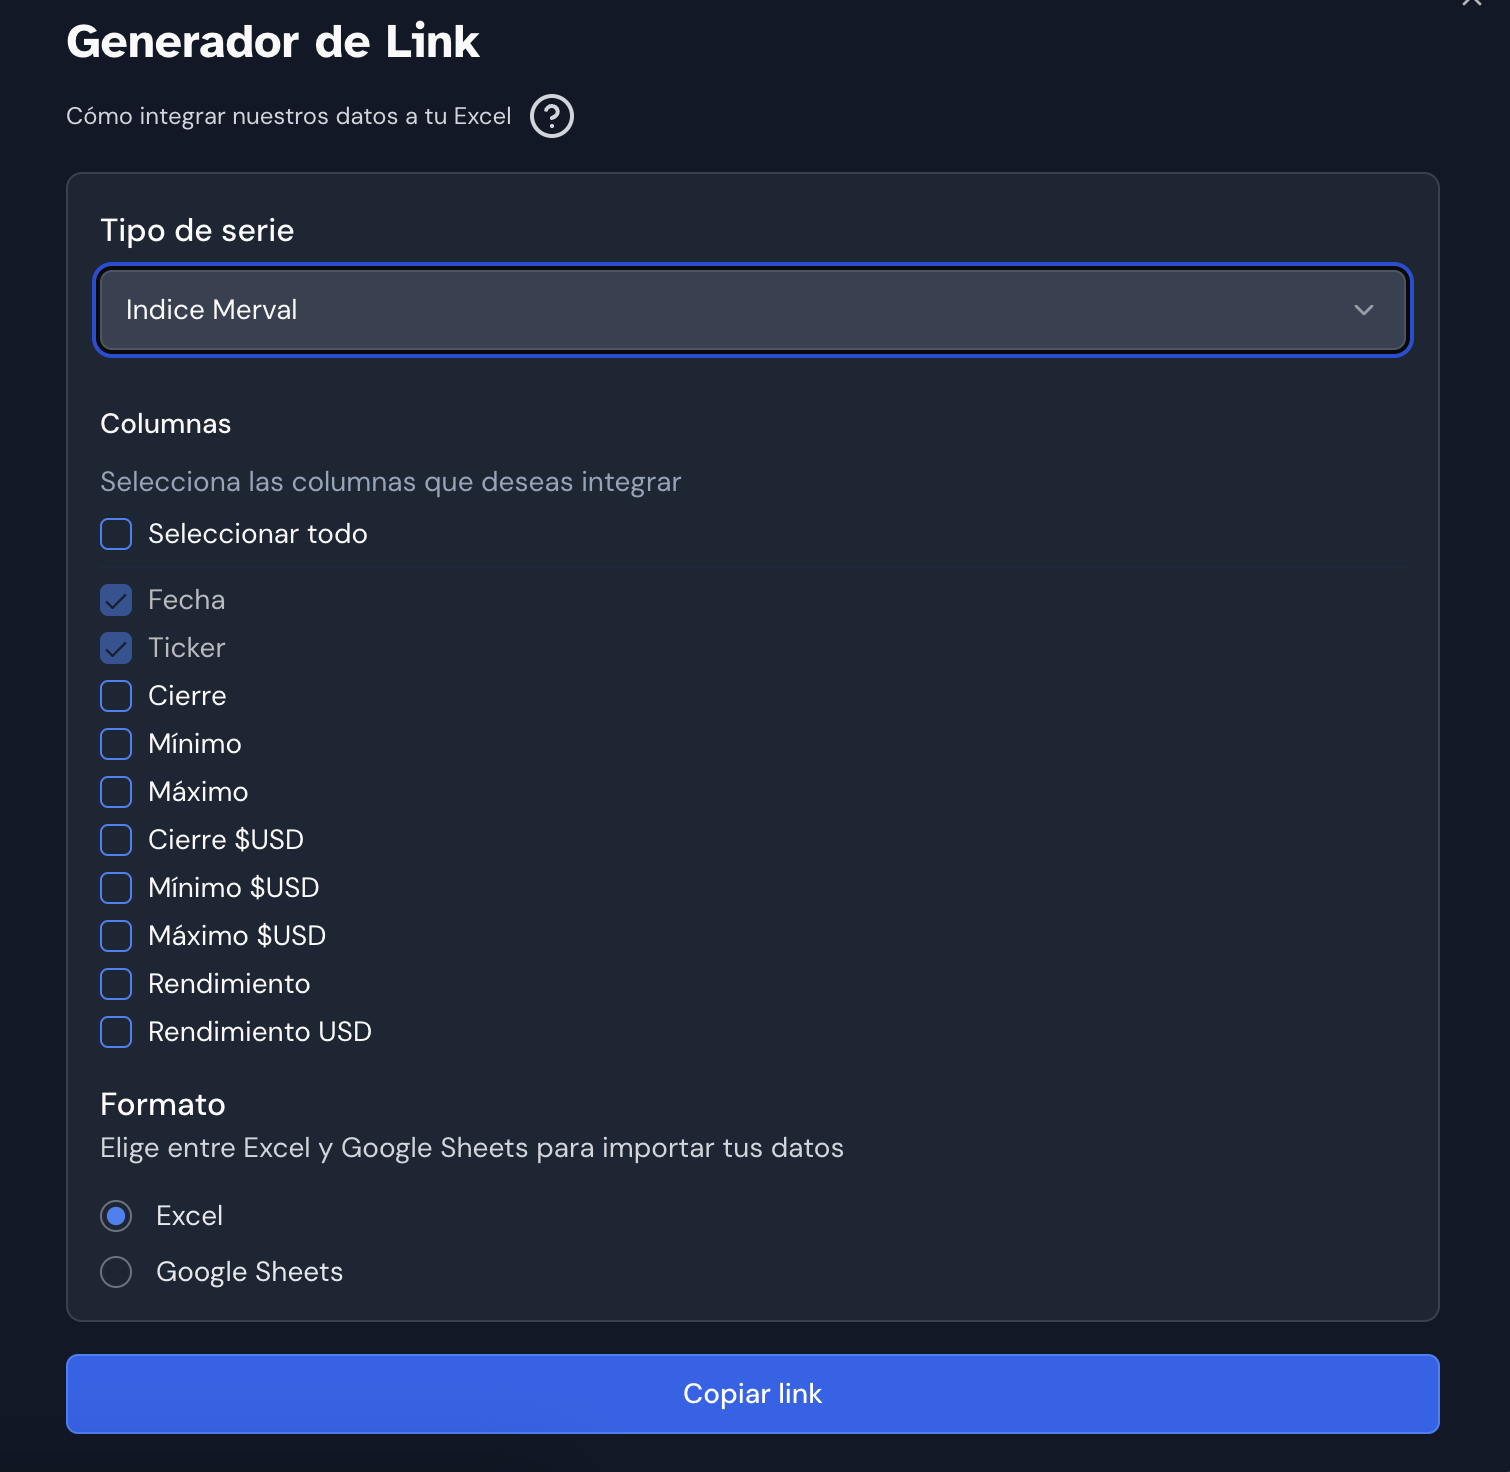Click the Cómo integrar nuestros datos link
The width and height of the screenshot is (1510, 1472).
click(288, 116)
